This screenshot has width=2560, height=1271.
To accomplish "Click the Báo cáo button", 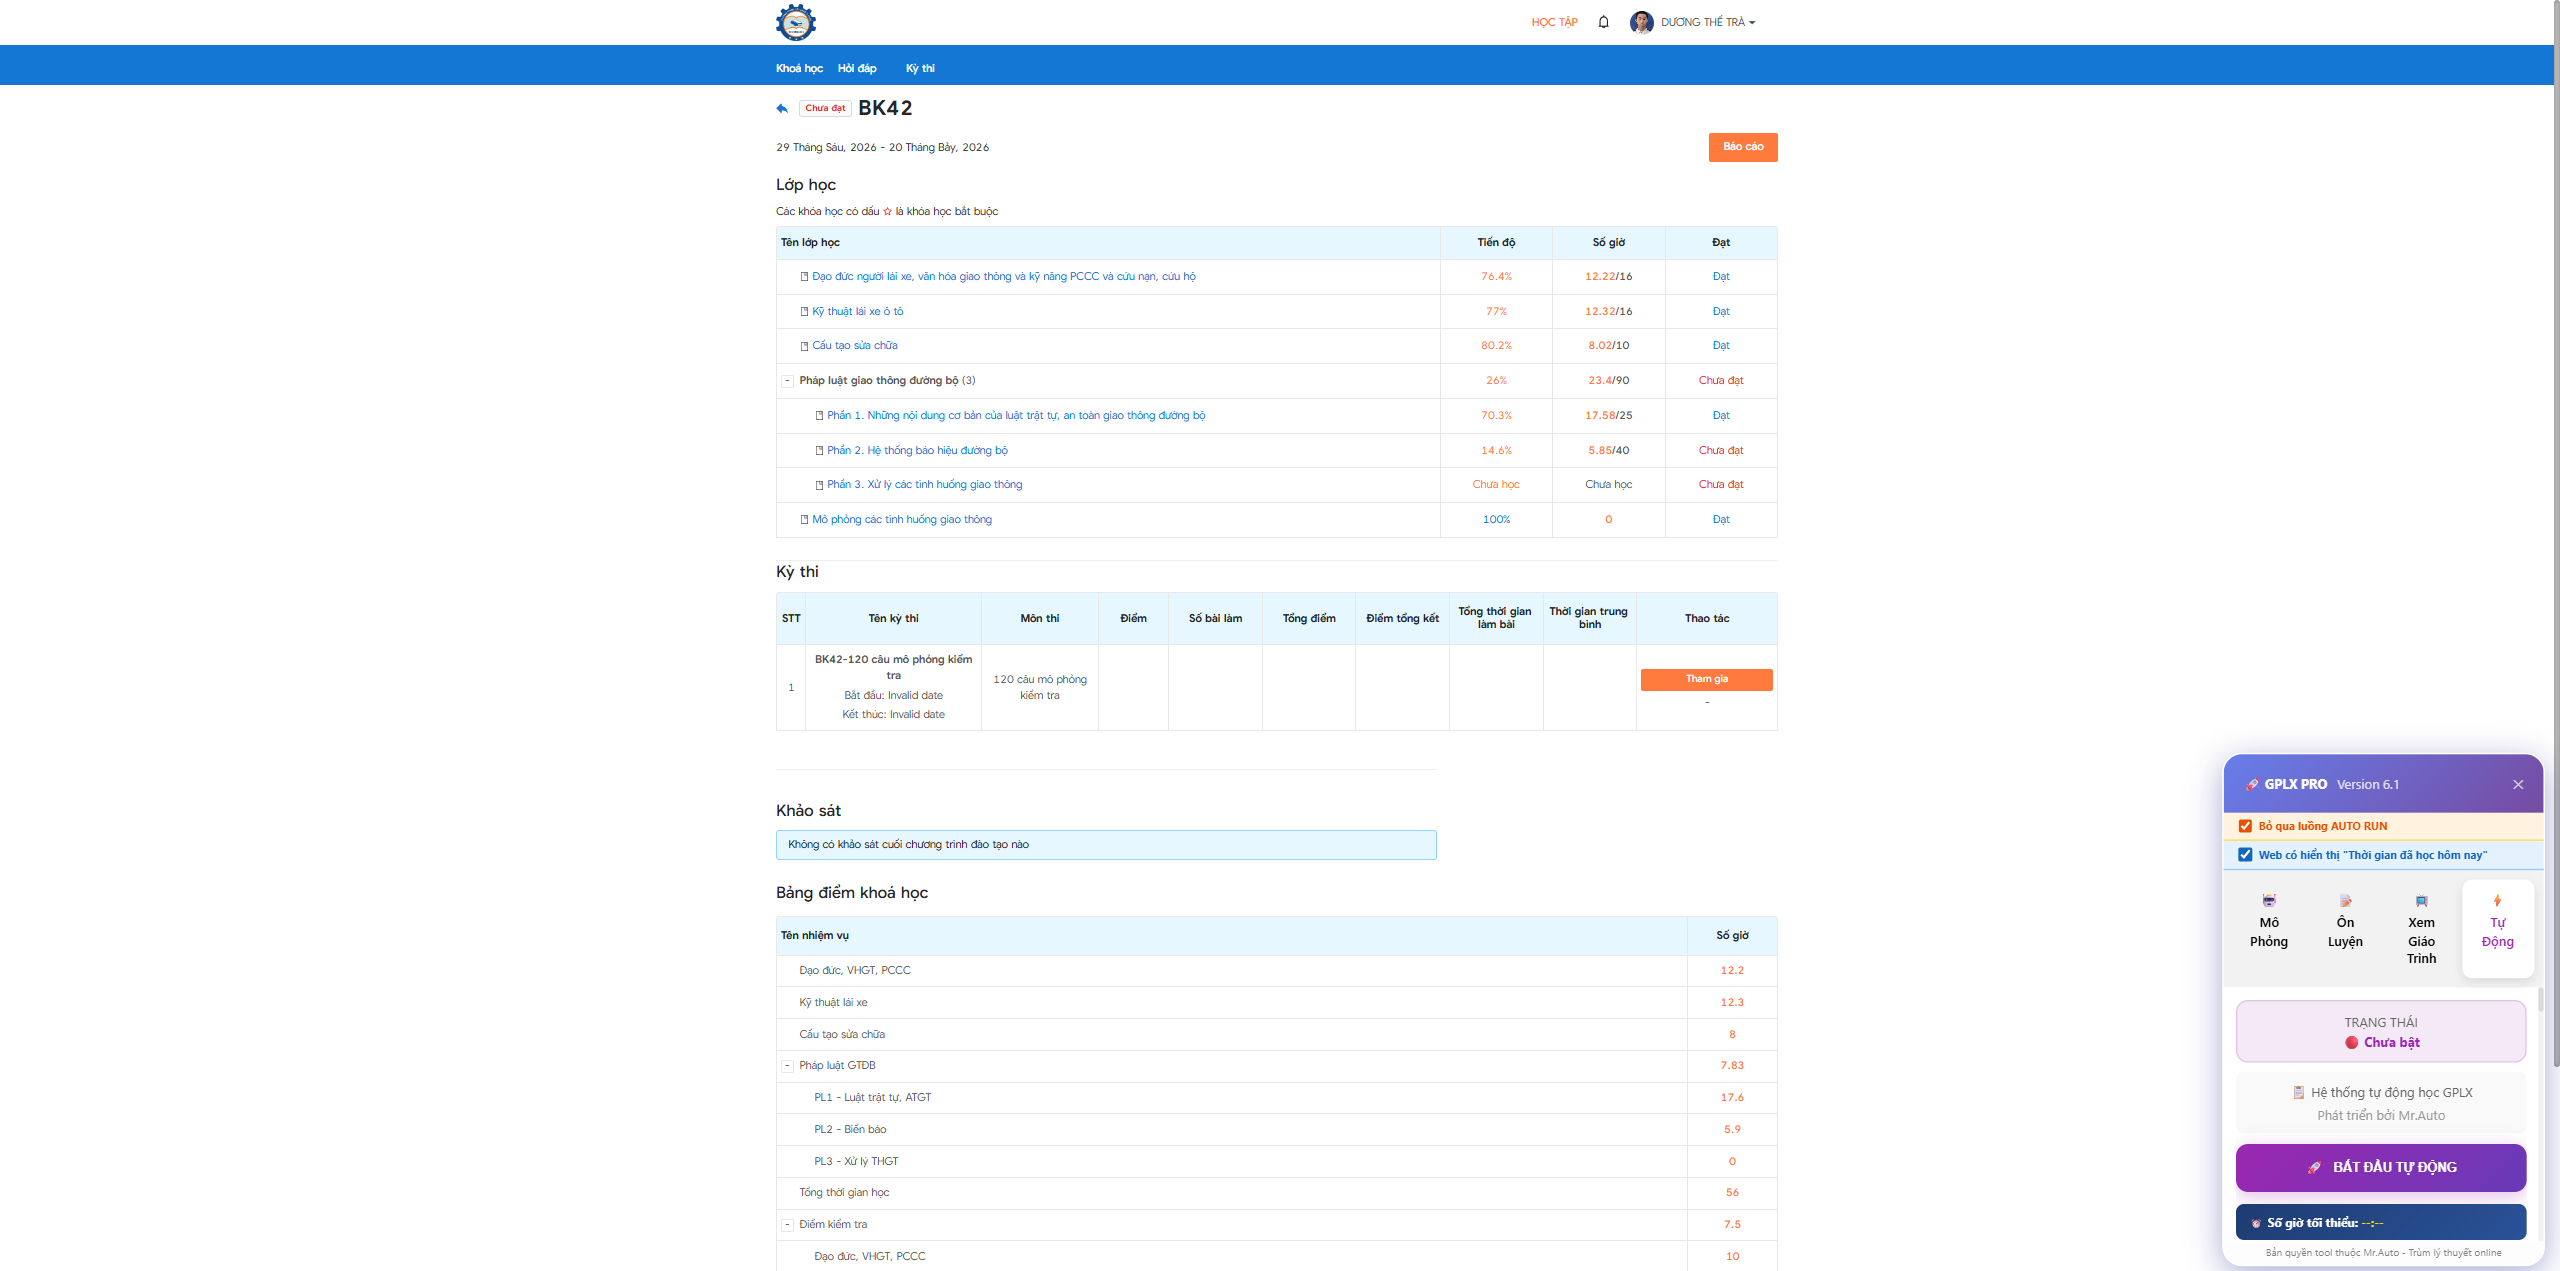I will 1743,147.
